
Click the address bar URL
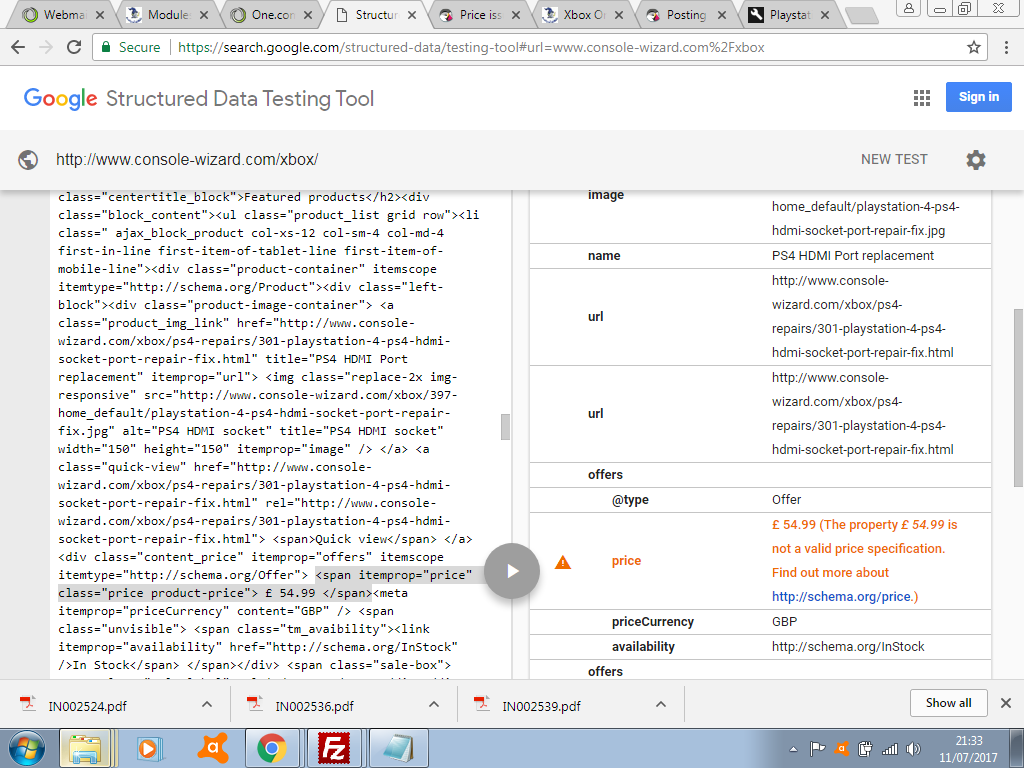click(x=471, y=47)
